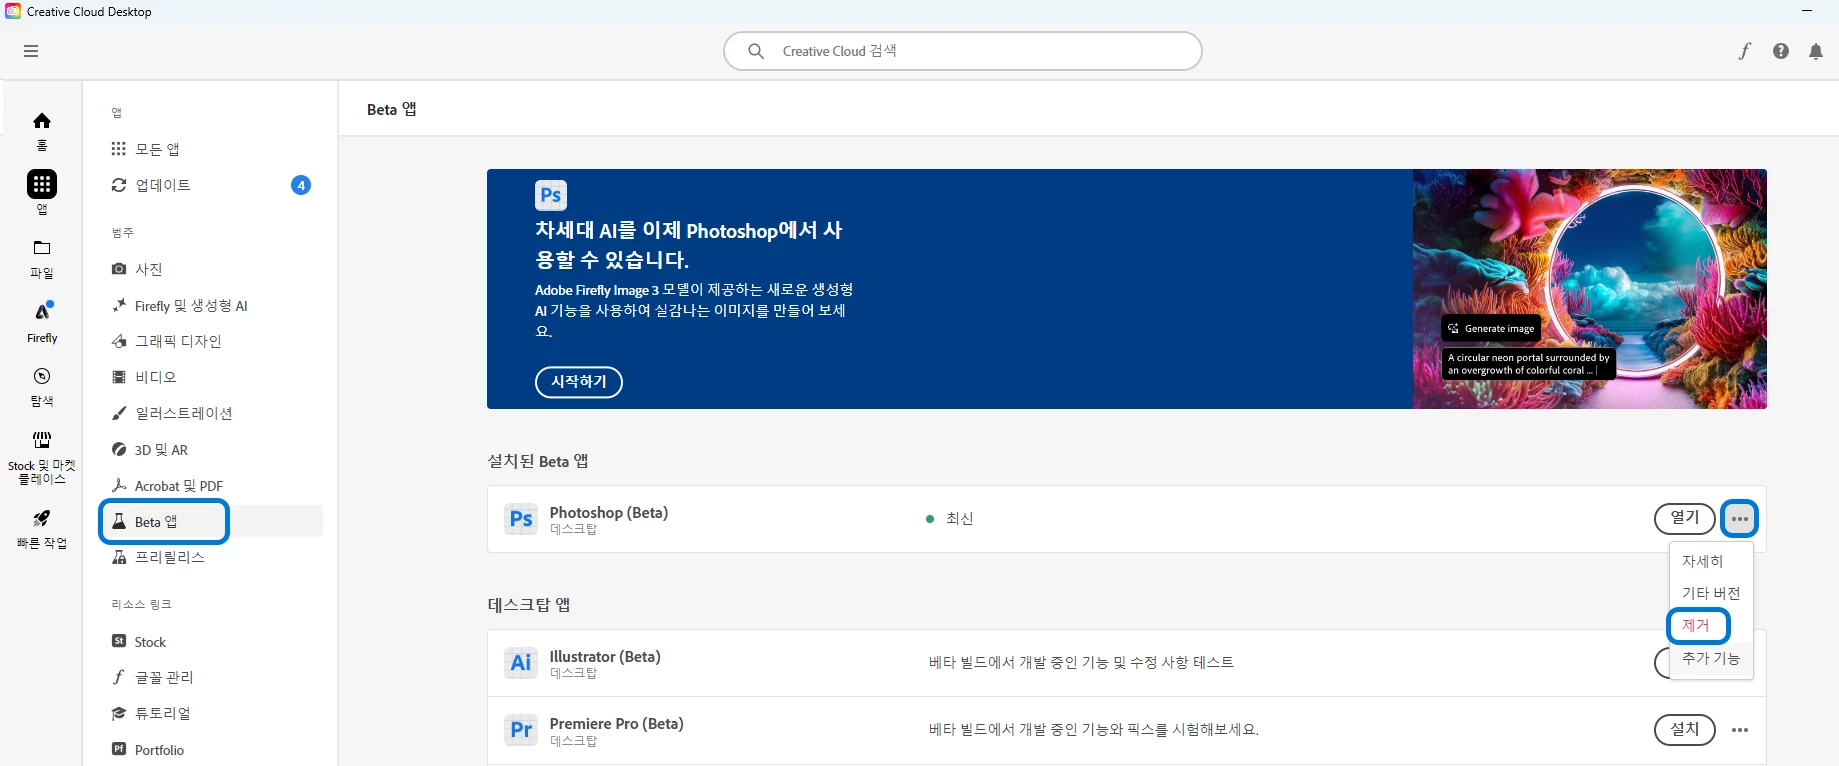This screenshot has width=1839, height=766.
Task: Click the coral portal banner image
Action: pyautogui.click(x=1589, y=289)
